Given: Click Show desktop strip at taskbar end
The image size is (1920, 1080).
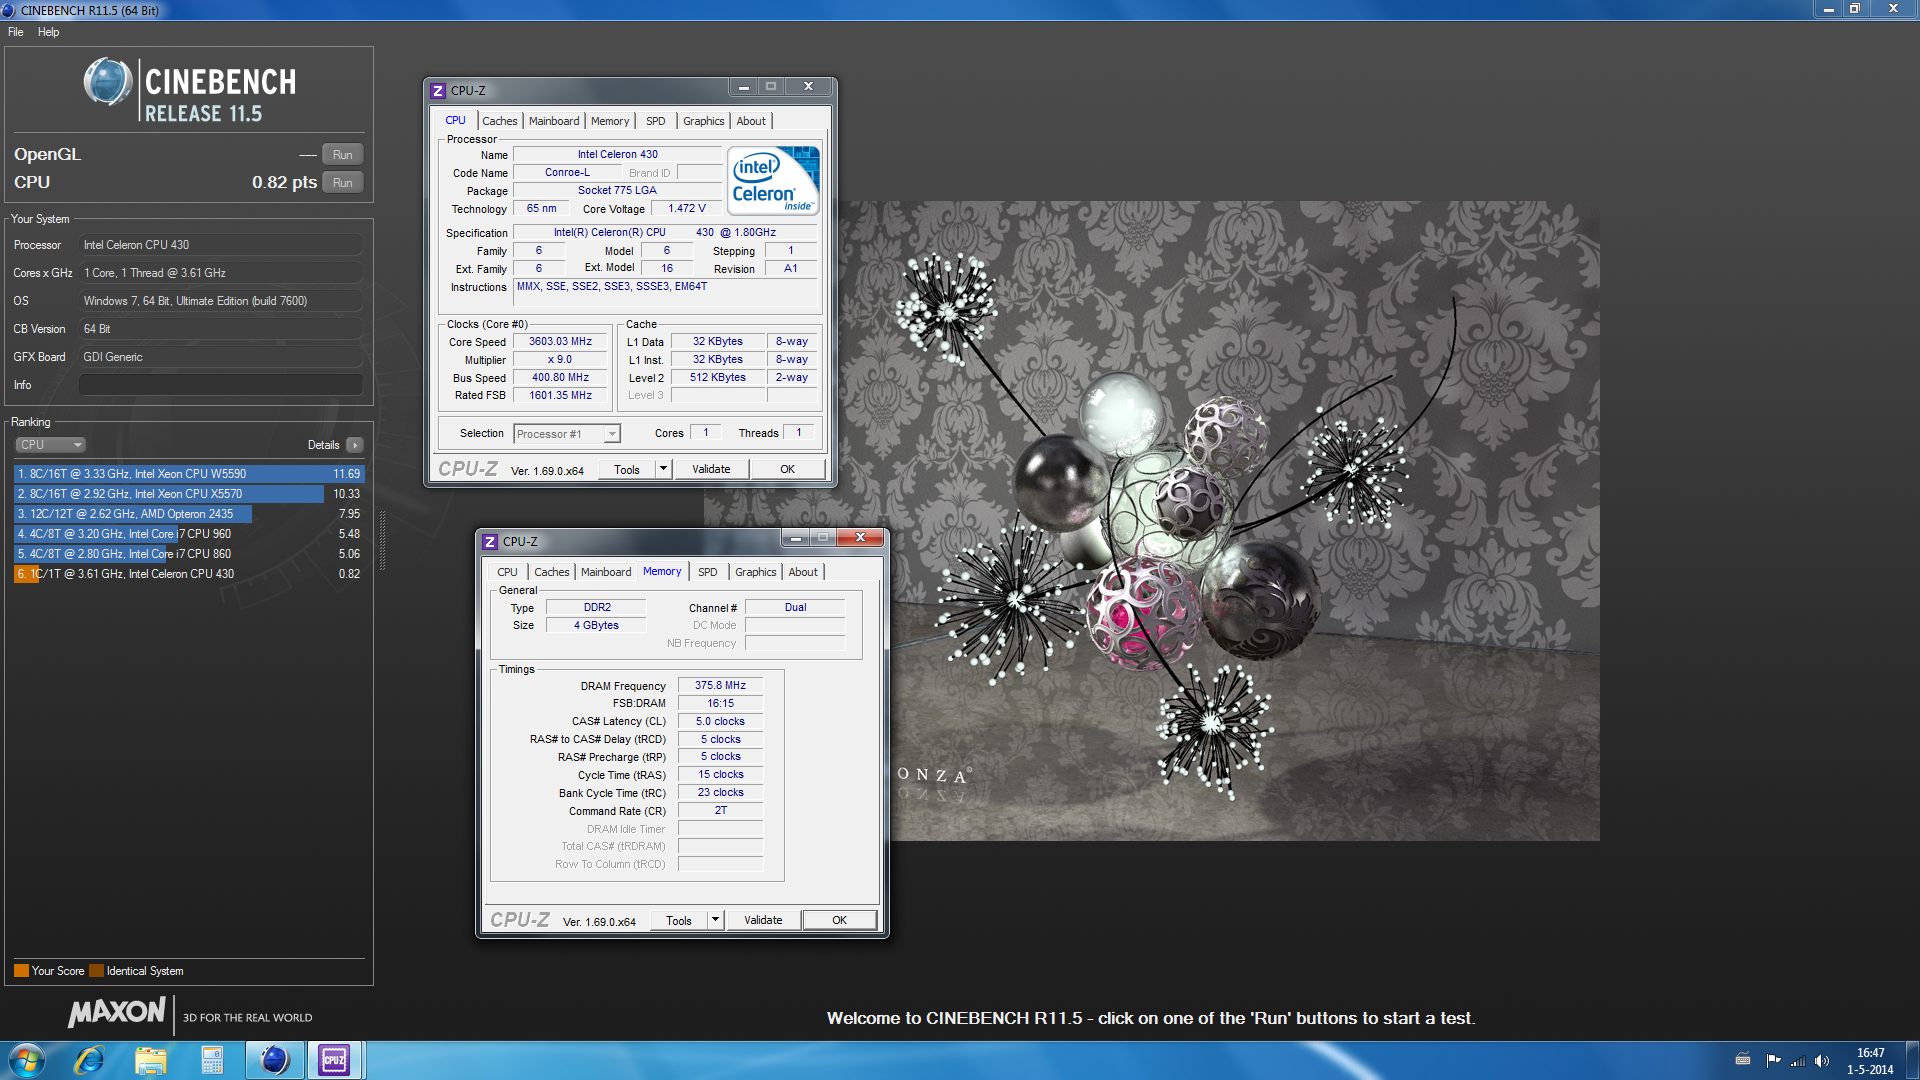Looking at the screenshot, I should [x=1912, y=1060].
